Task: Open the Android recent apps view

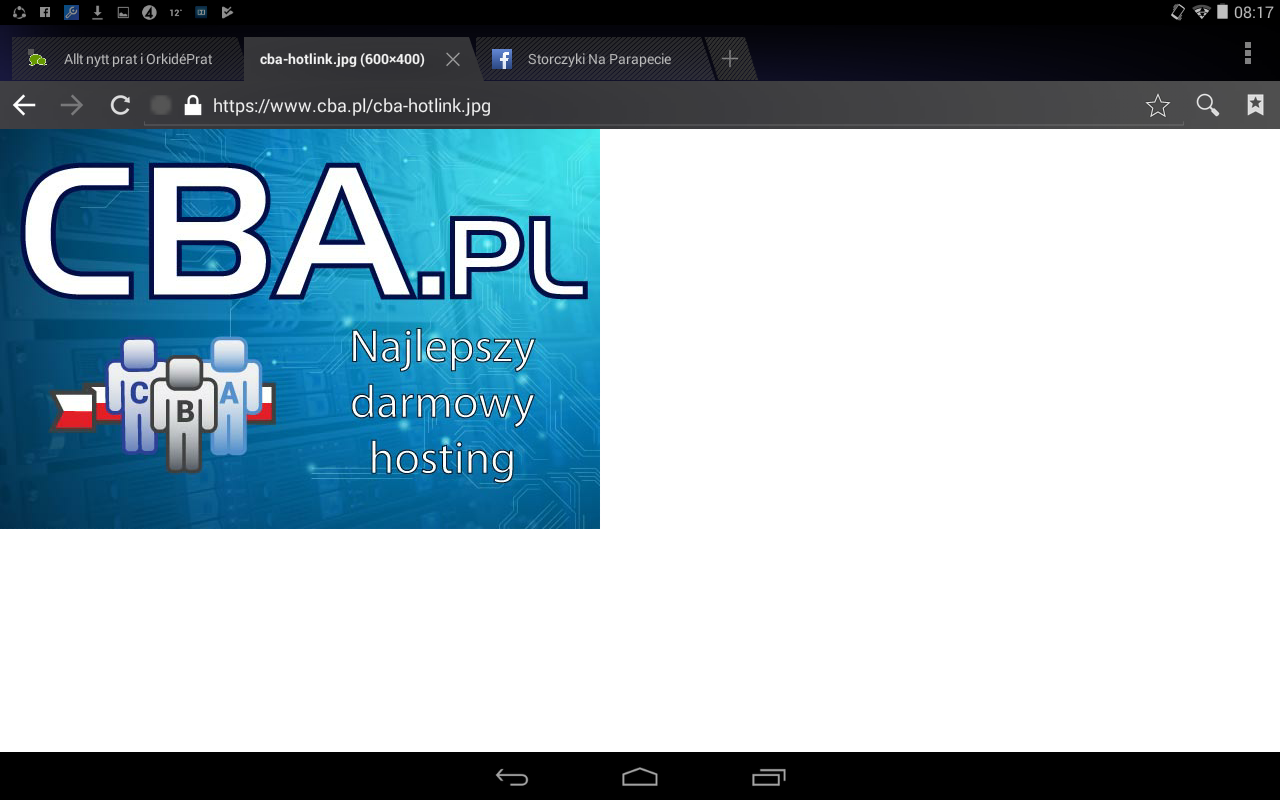Action: (x=768, y=777)
